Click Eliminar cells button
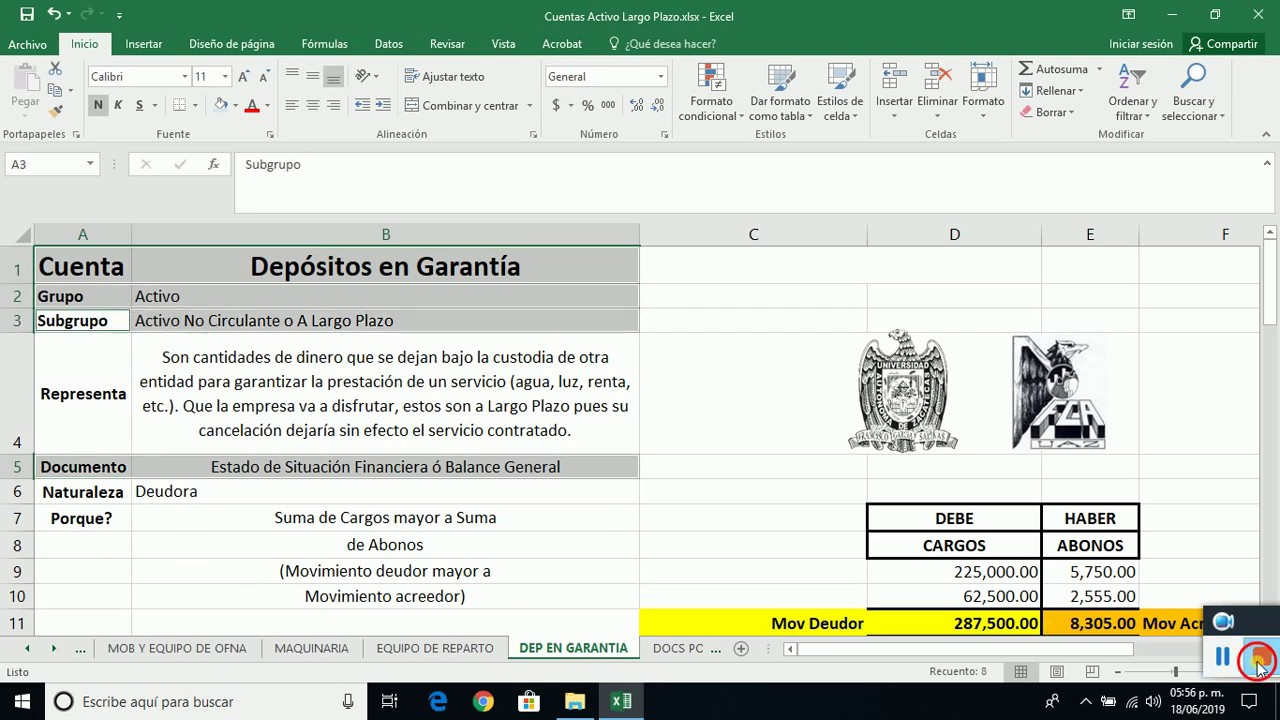 click(x=937, y=92)
